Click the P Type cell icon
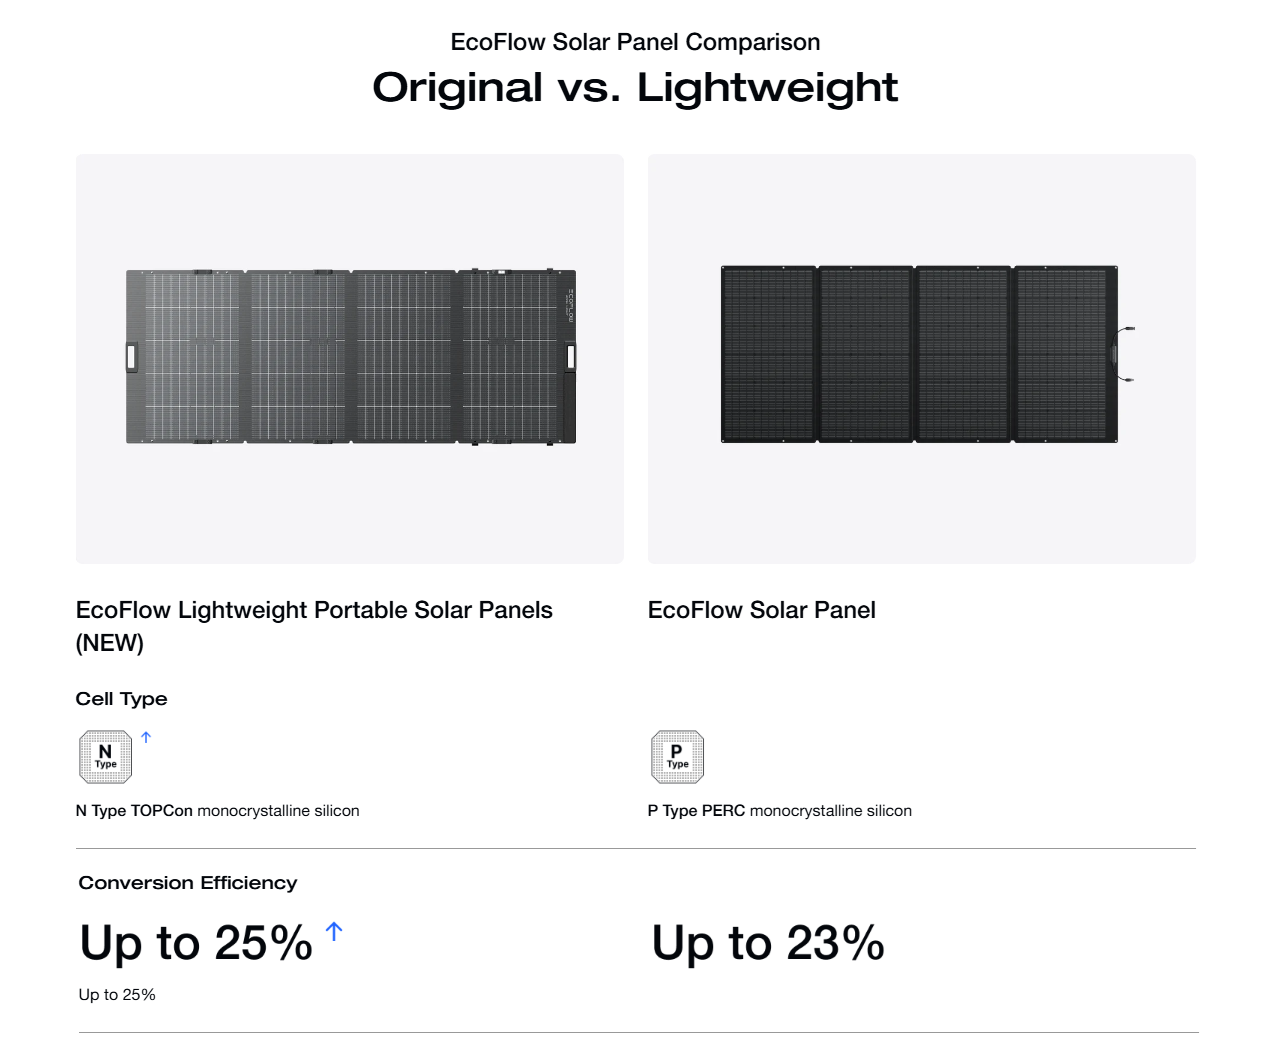1261x1050 pixels. tap(677, 757)
